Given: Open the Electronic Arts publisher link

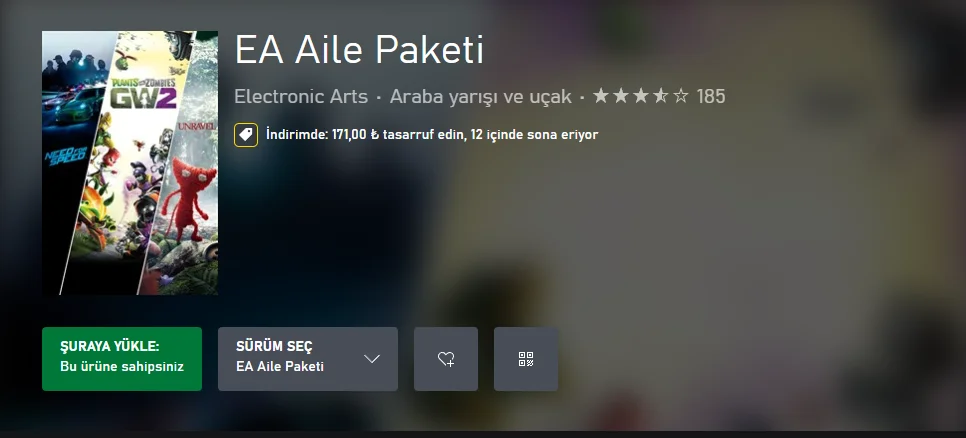Looking at the screenshot, I should 301,97.
